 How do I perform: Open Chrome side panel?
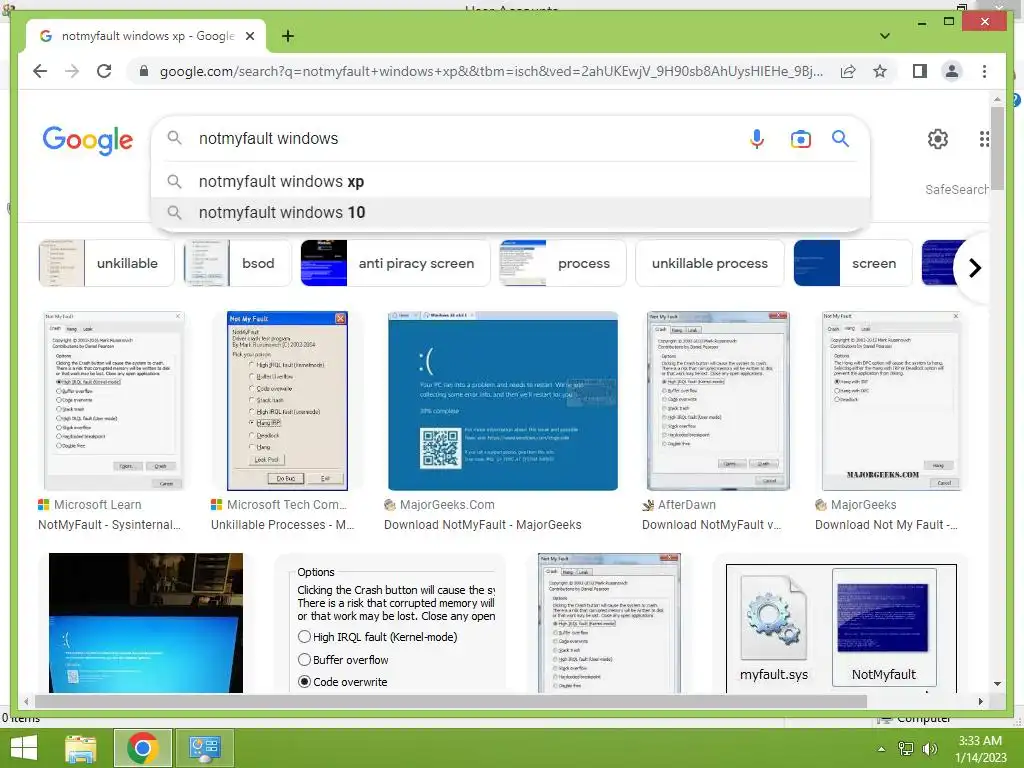click(920, 71)
